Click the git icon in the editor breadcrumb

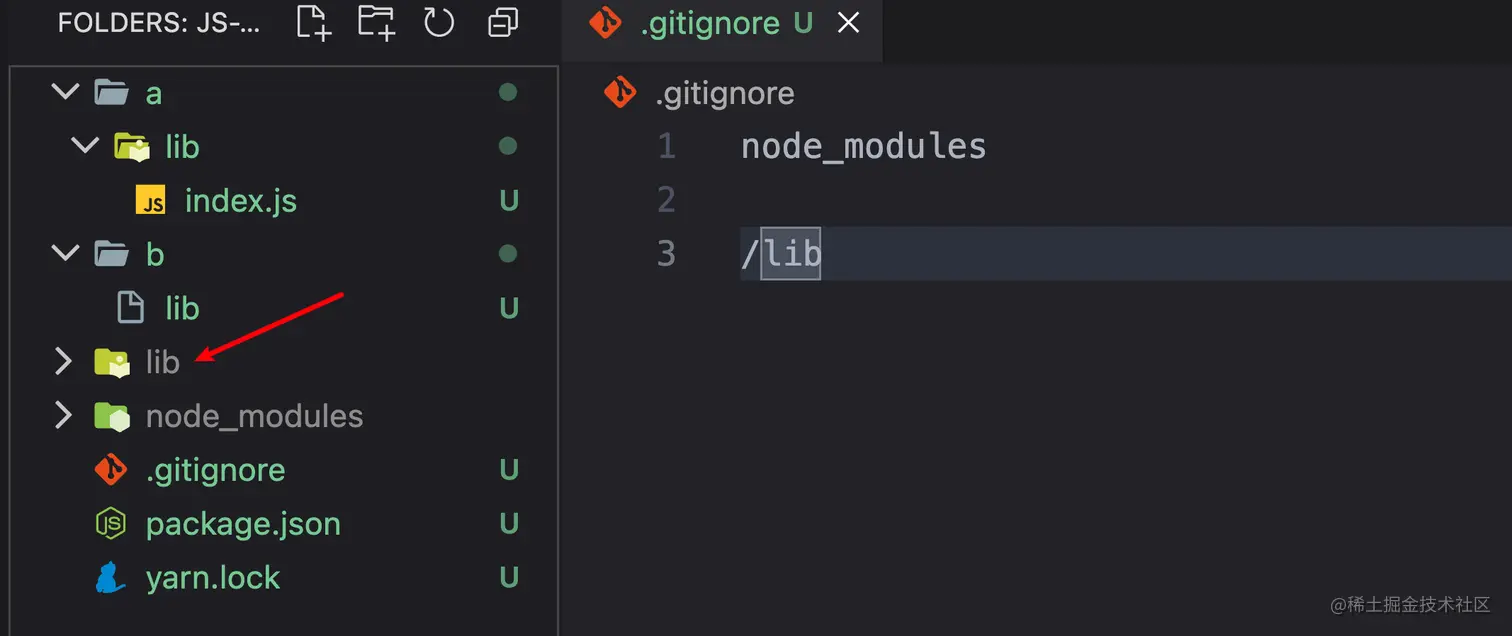pyautogui.click(x=620, y=93)
